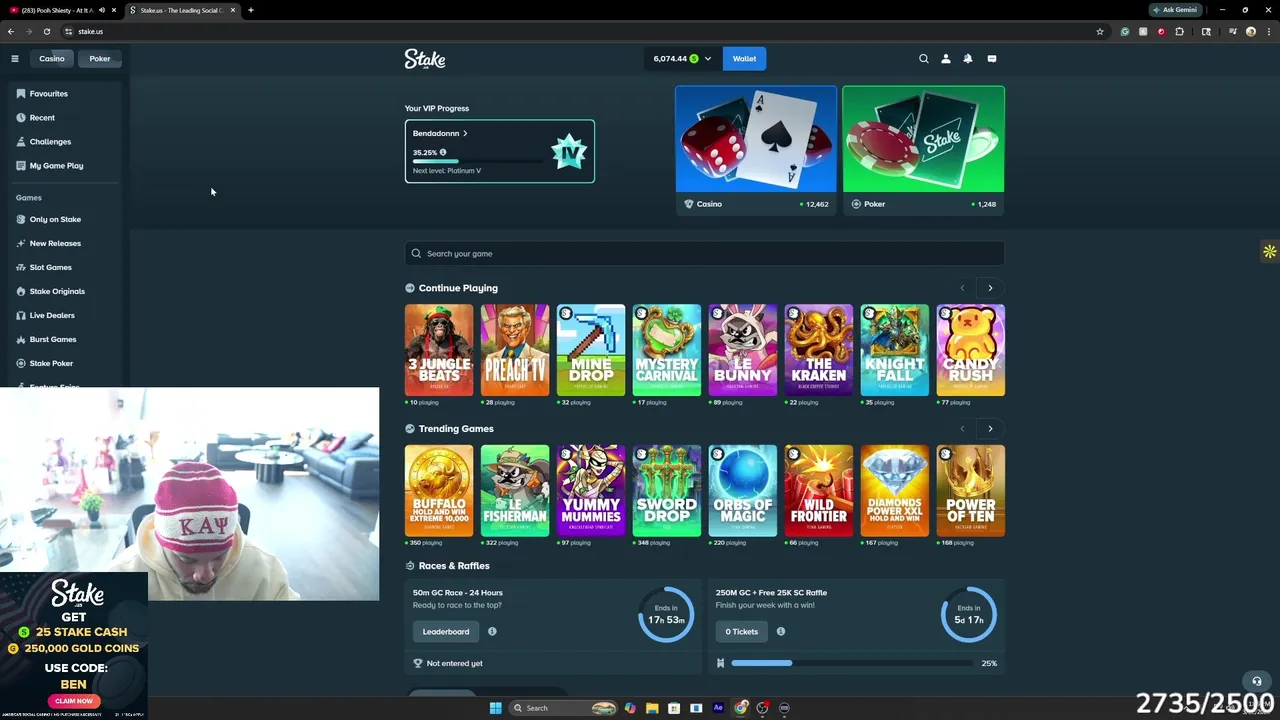Reload the page in Chrome
This screenshot has height=720, width=1280.
click(x=47, y=32)
